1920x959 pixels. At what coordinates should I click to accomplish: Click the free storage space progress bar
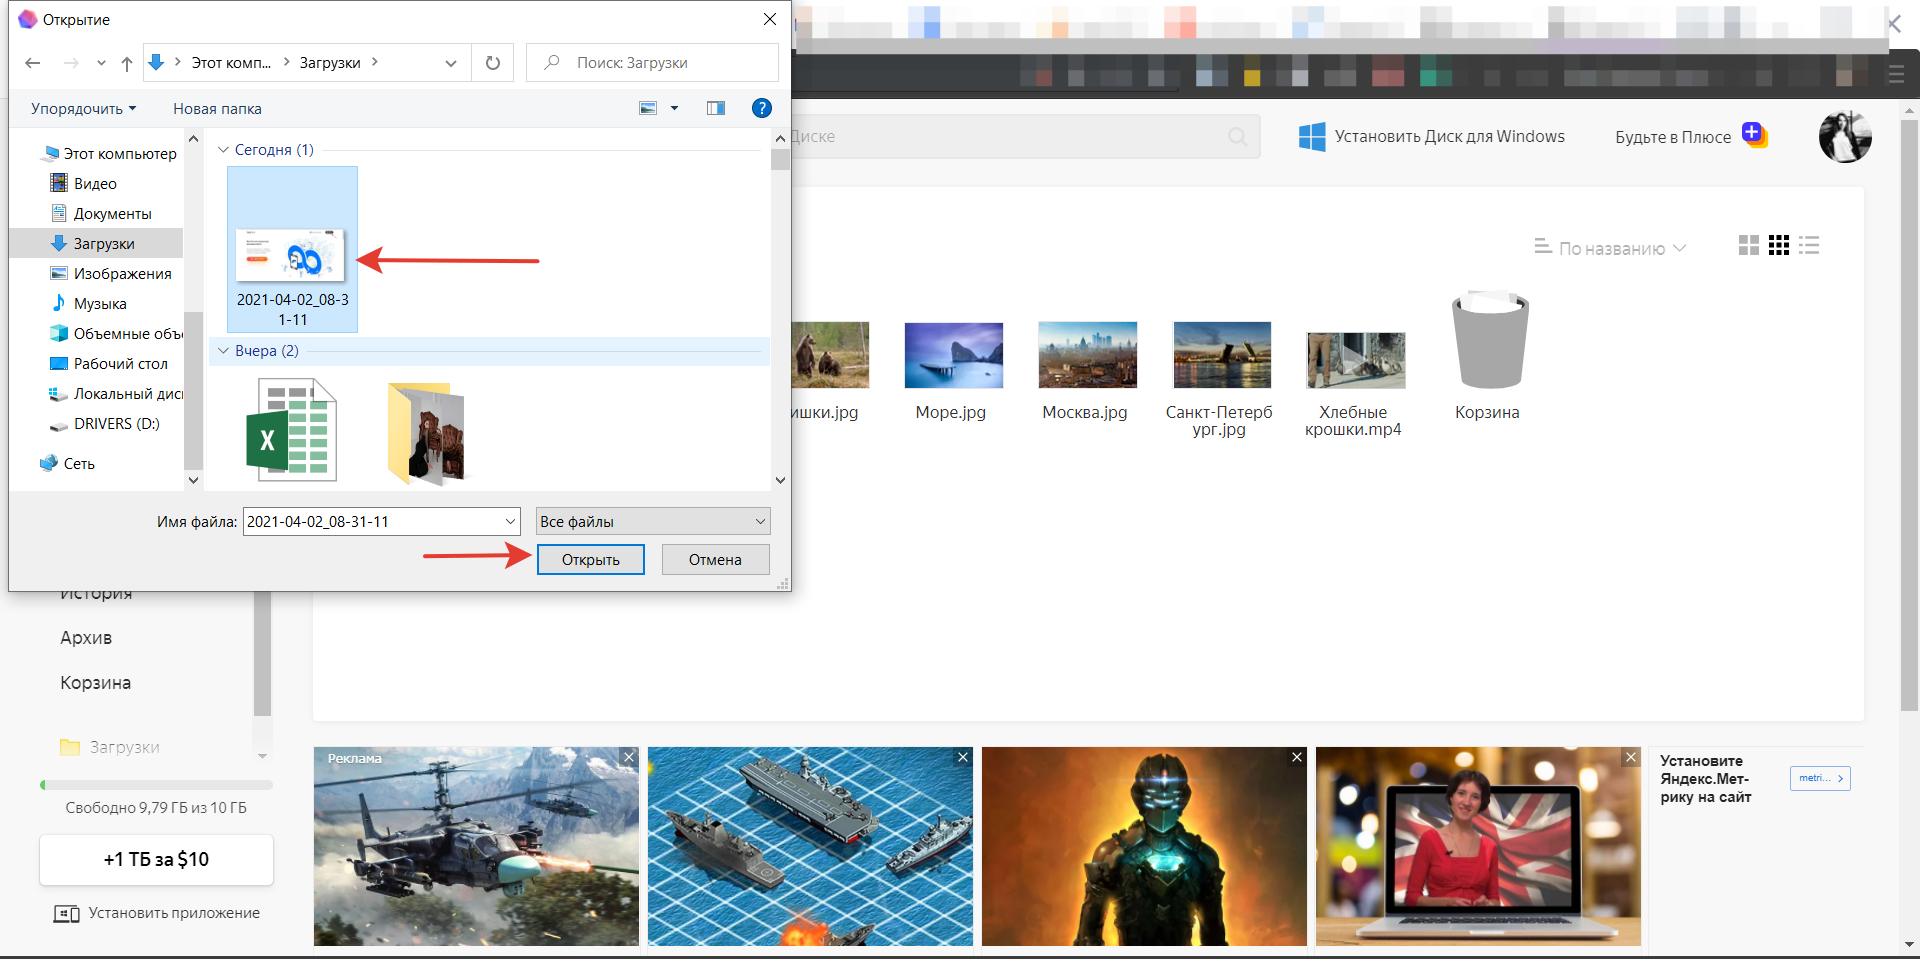click(x=156, y=785)
